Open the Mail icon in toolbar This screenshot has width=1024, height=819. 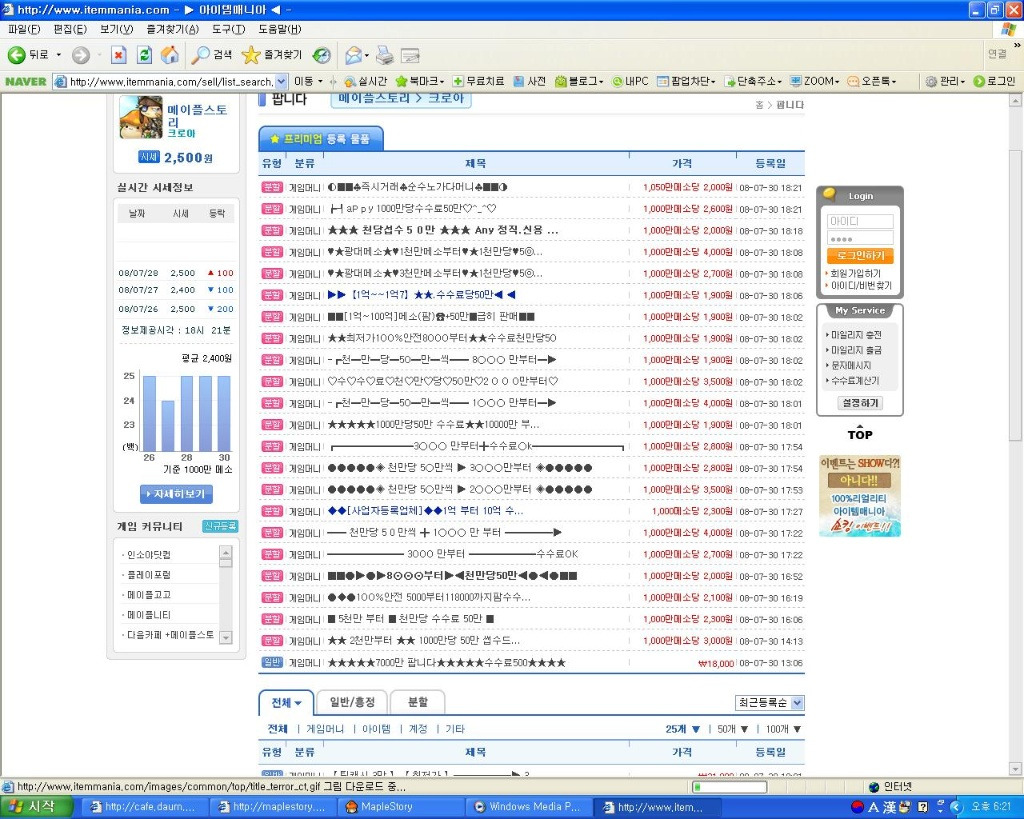click(353, 55)
